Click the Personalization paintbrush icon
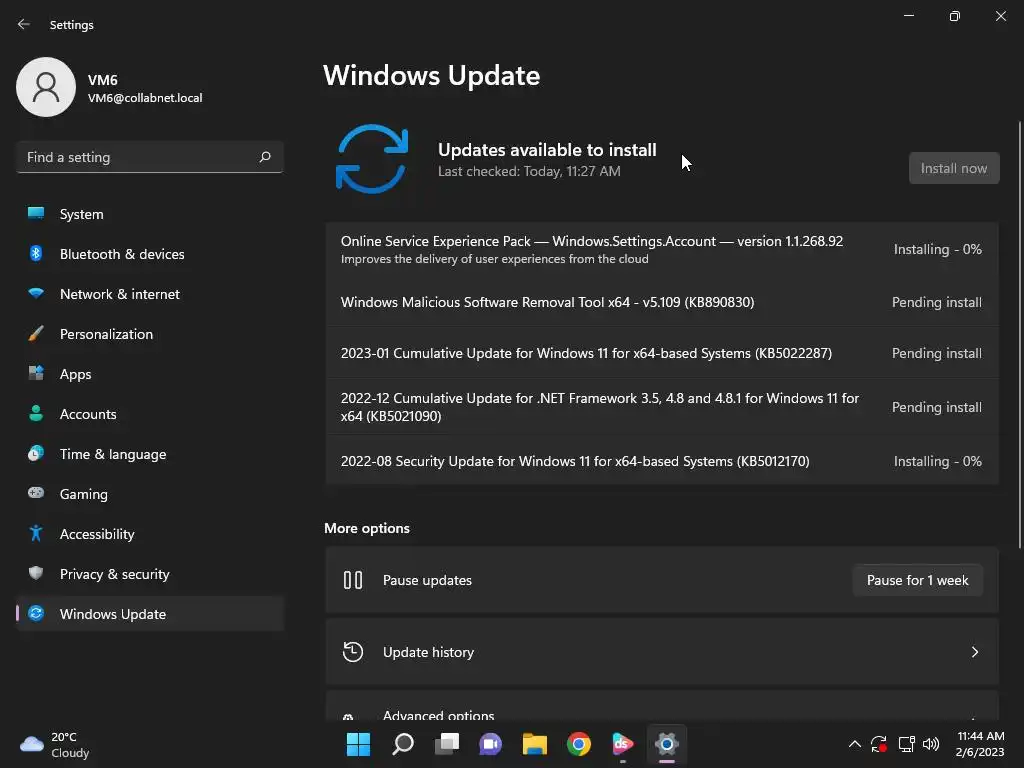The width and height of the screenshot is (1024, 768). tap(36, 333)
